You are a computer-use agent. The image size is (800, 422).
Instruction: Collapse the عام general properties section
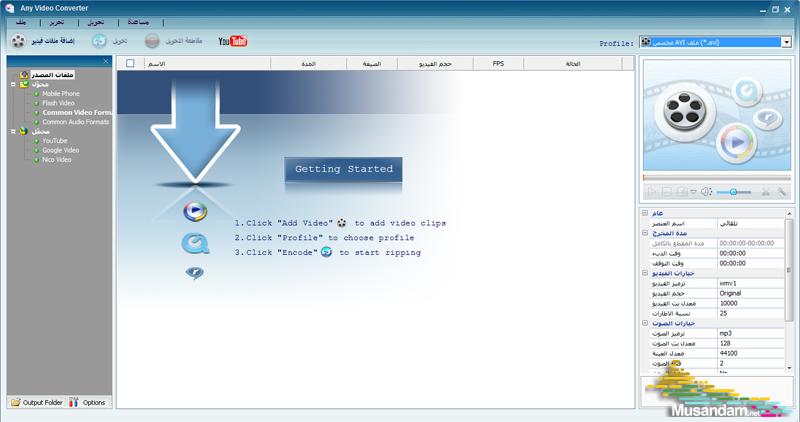(645, 213)
